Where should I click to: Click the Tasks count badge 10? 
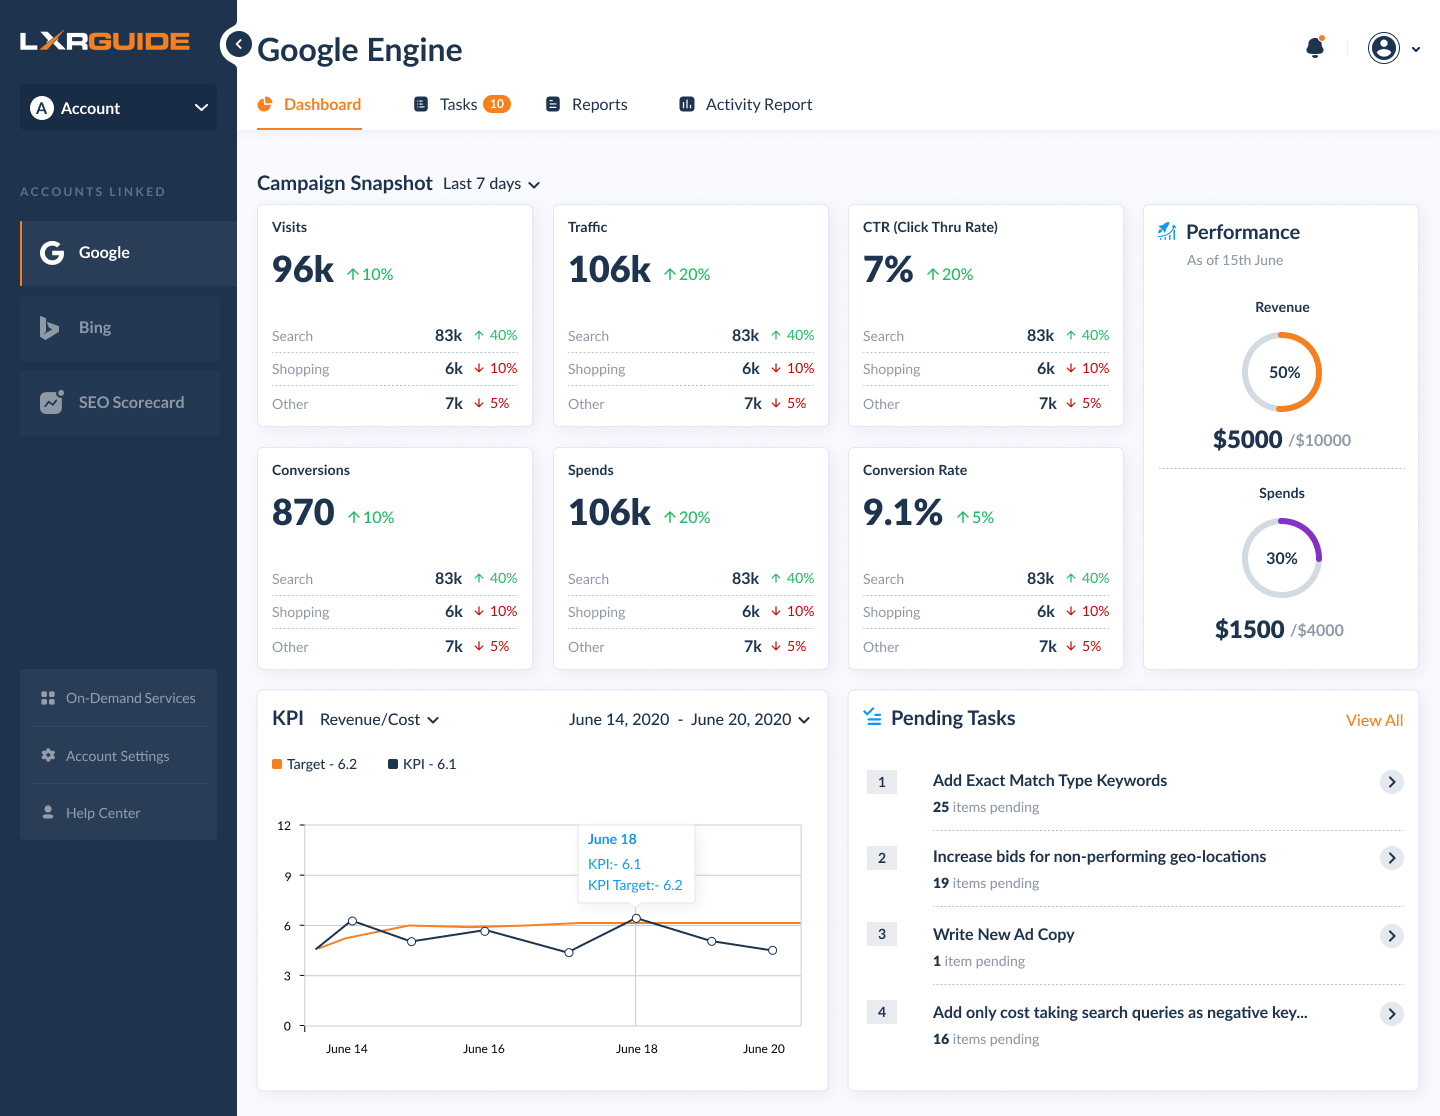(497, 104)
